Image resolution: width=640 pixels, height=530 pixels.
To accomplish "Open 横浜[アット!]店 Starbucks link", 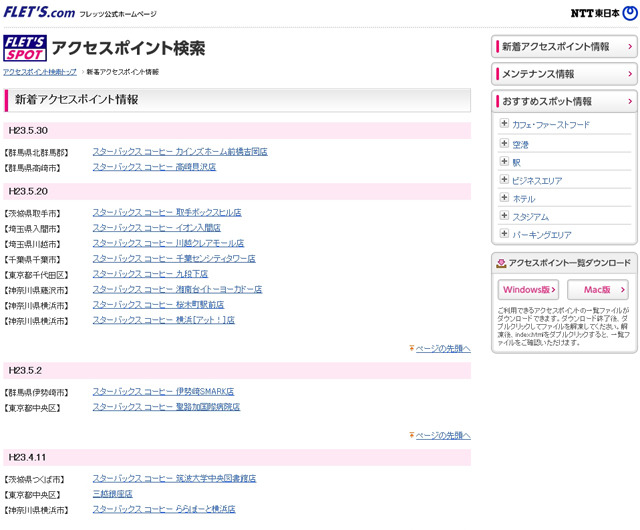I will 164,320.
